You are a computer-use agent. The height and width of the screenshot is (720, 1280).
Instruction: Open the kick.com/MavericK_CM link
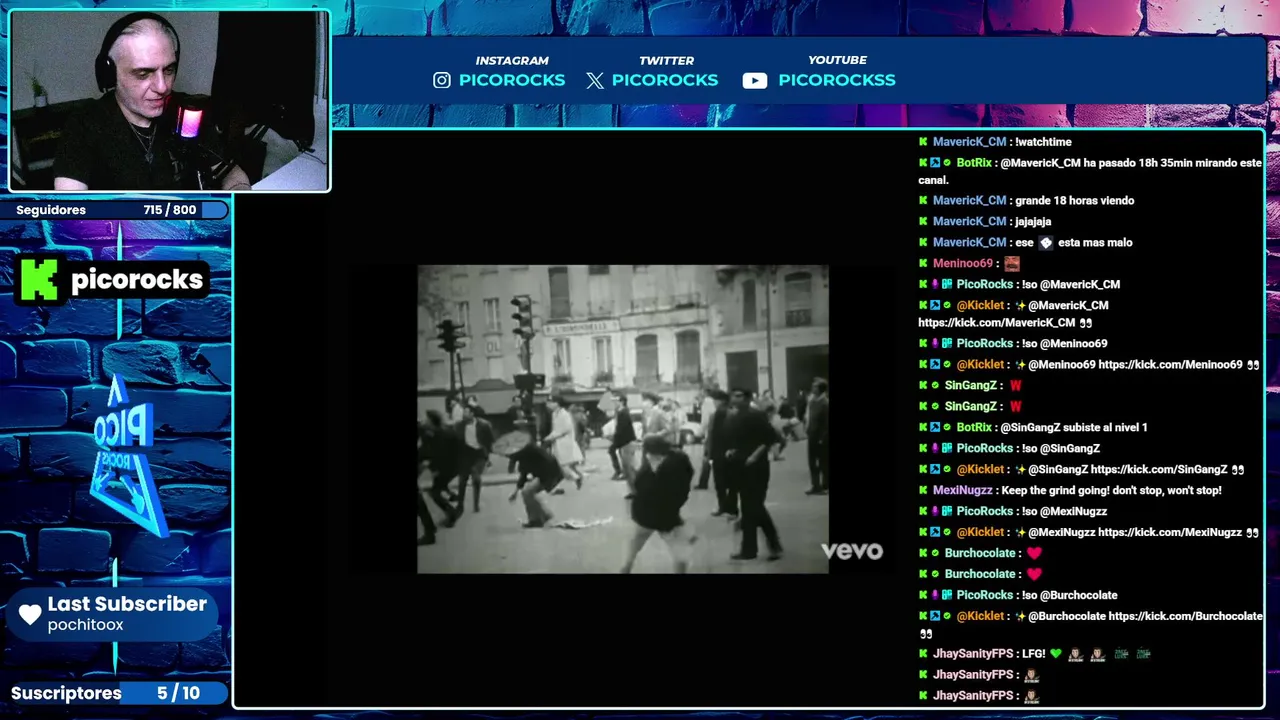point(997,323)
